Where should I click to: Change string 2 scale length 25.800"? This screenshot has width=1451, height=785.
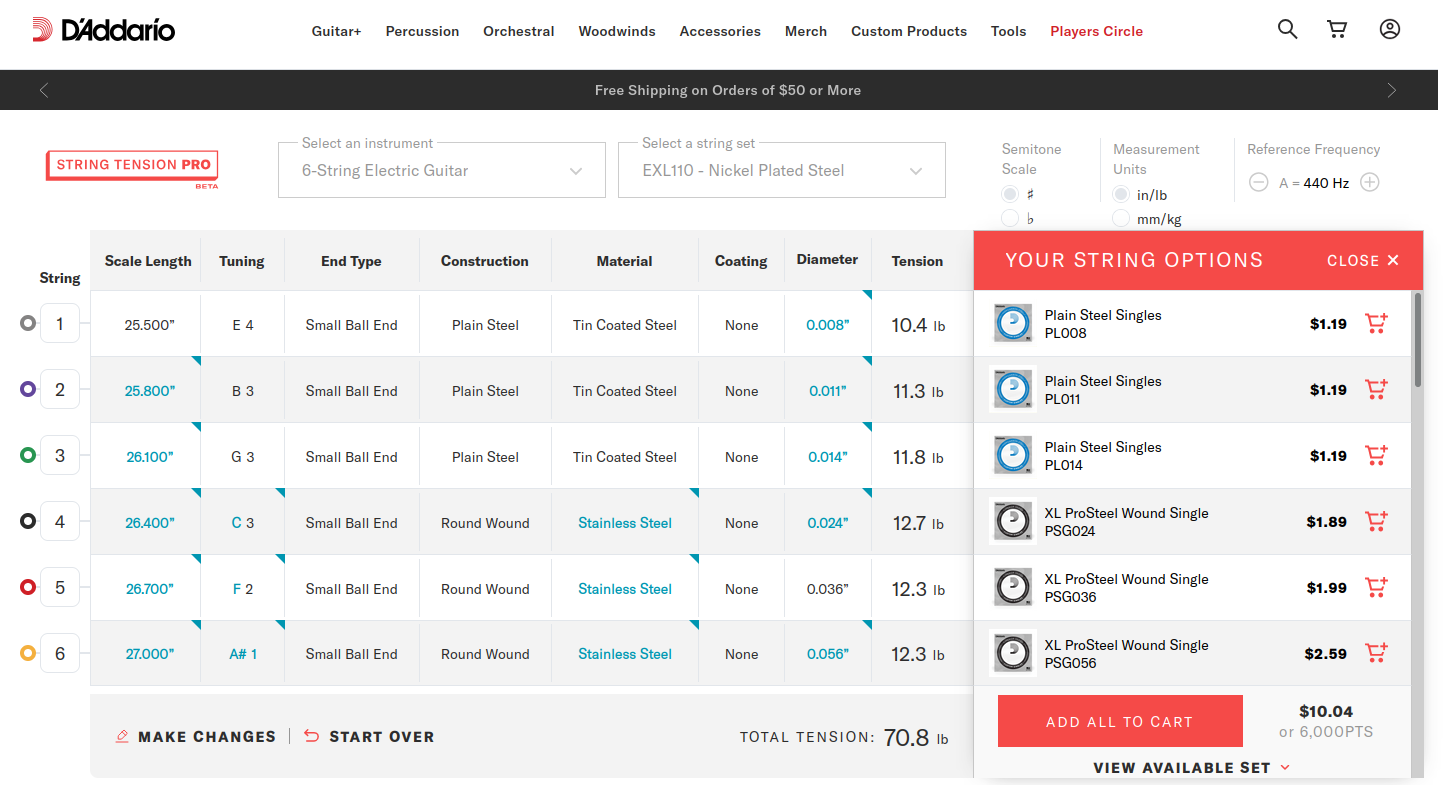coord(149,391)
